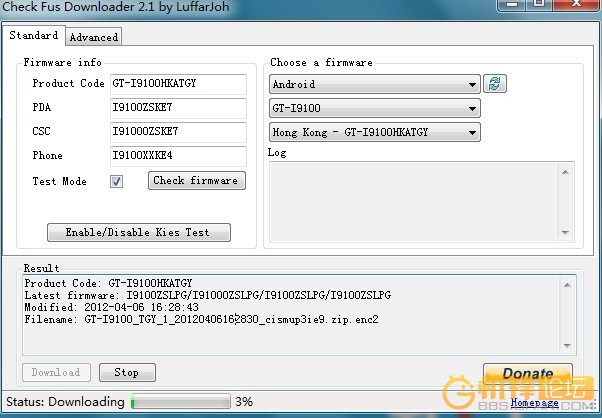Select the CSC input field
The height and width of the screenshot is (418, 602).
click(178, 132)
